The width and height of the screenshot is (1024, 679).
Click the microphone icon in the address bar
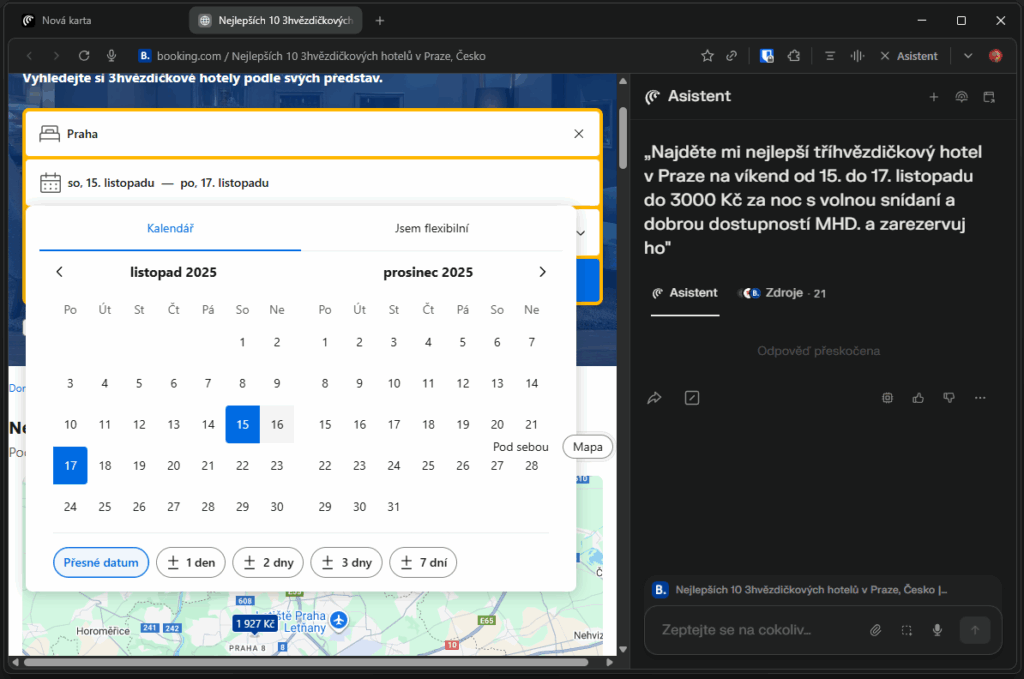110,56
